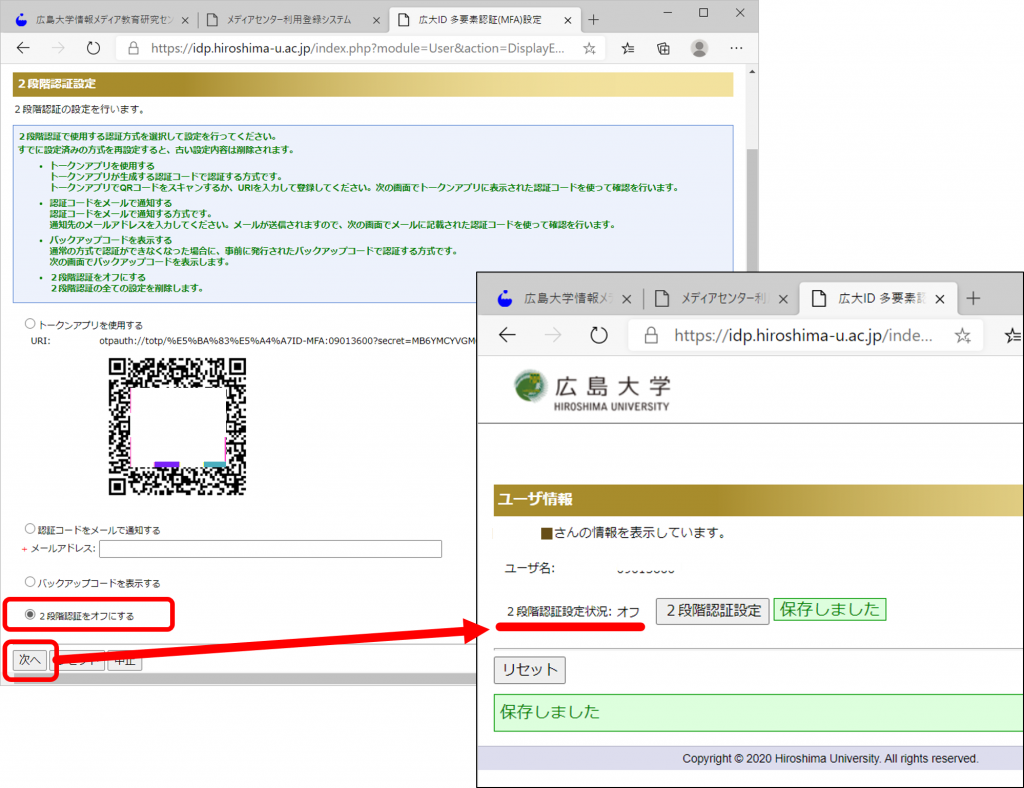Click the QR code image for the token app
The height and width of the screenshot is (788, 1024).
177,426
